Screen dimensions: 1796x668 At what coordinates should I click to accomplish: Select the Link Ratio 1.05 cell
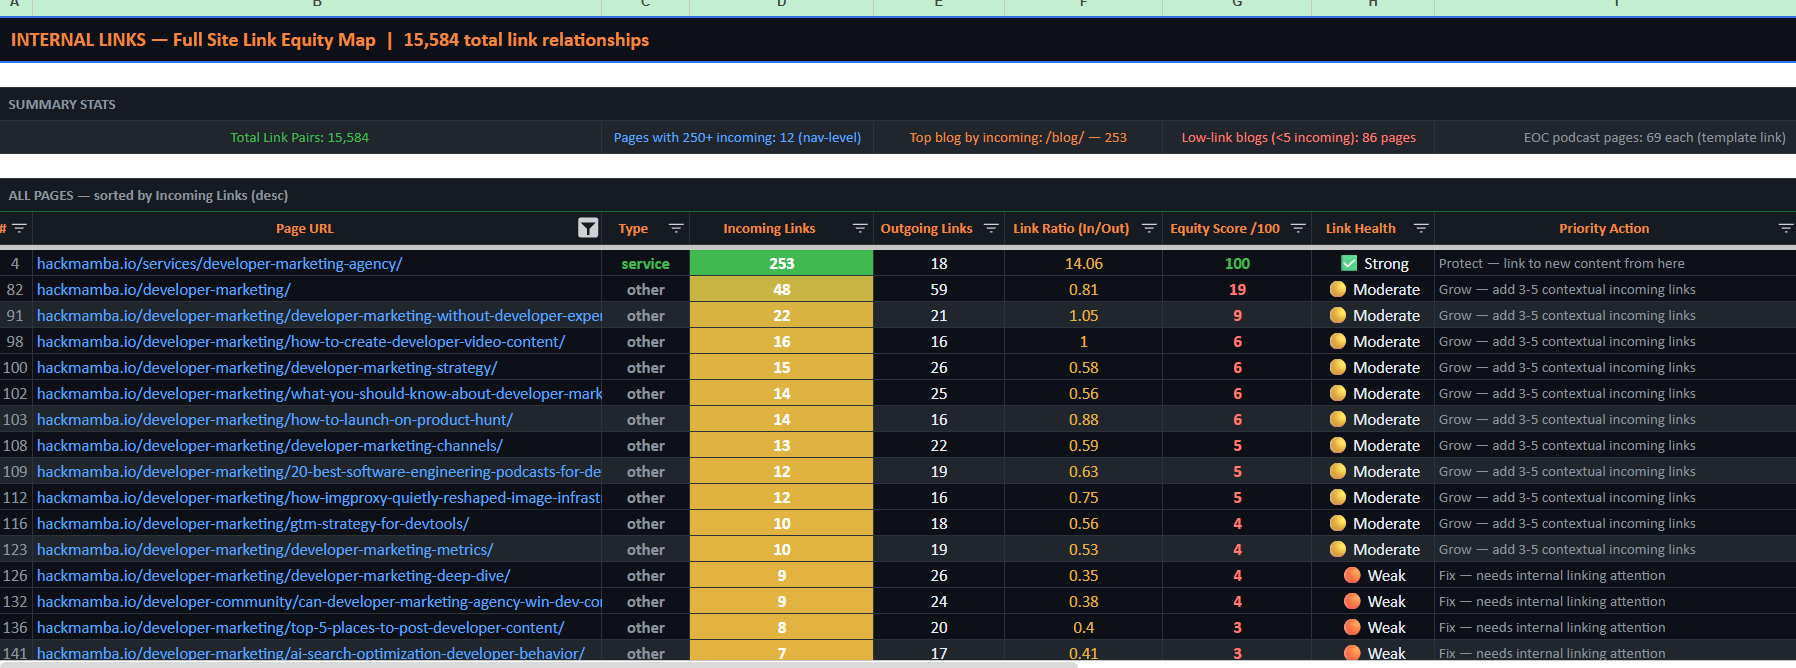point(1083,315)
